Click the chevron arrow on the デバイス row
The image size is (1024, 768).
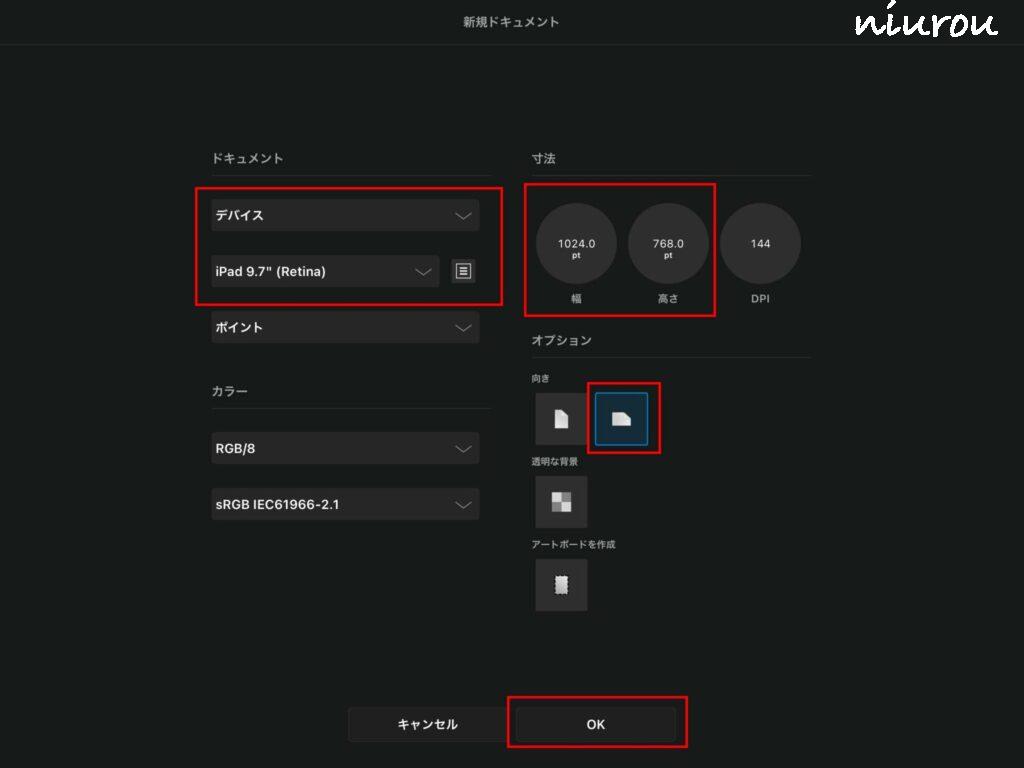click(x=463, y=215)
